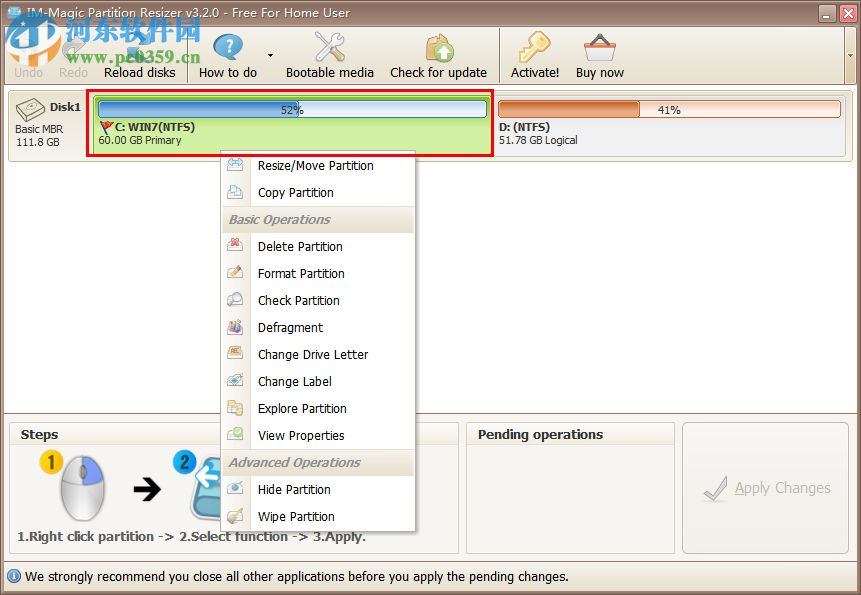Click the Hide Partition eye icon
The width and height of the screenshot is (861, 595).
235,487
